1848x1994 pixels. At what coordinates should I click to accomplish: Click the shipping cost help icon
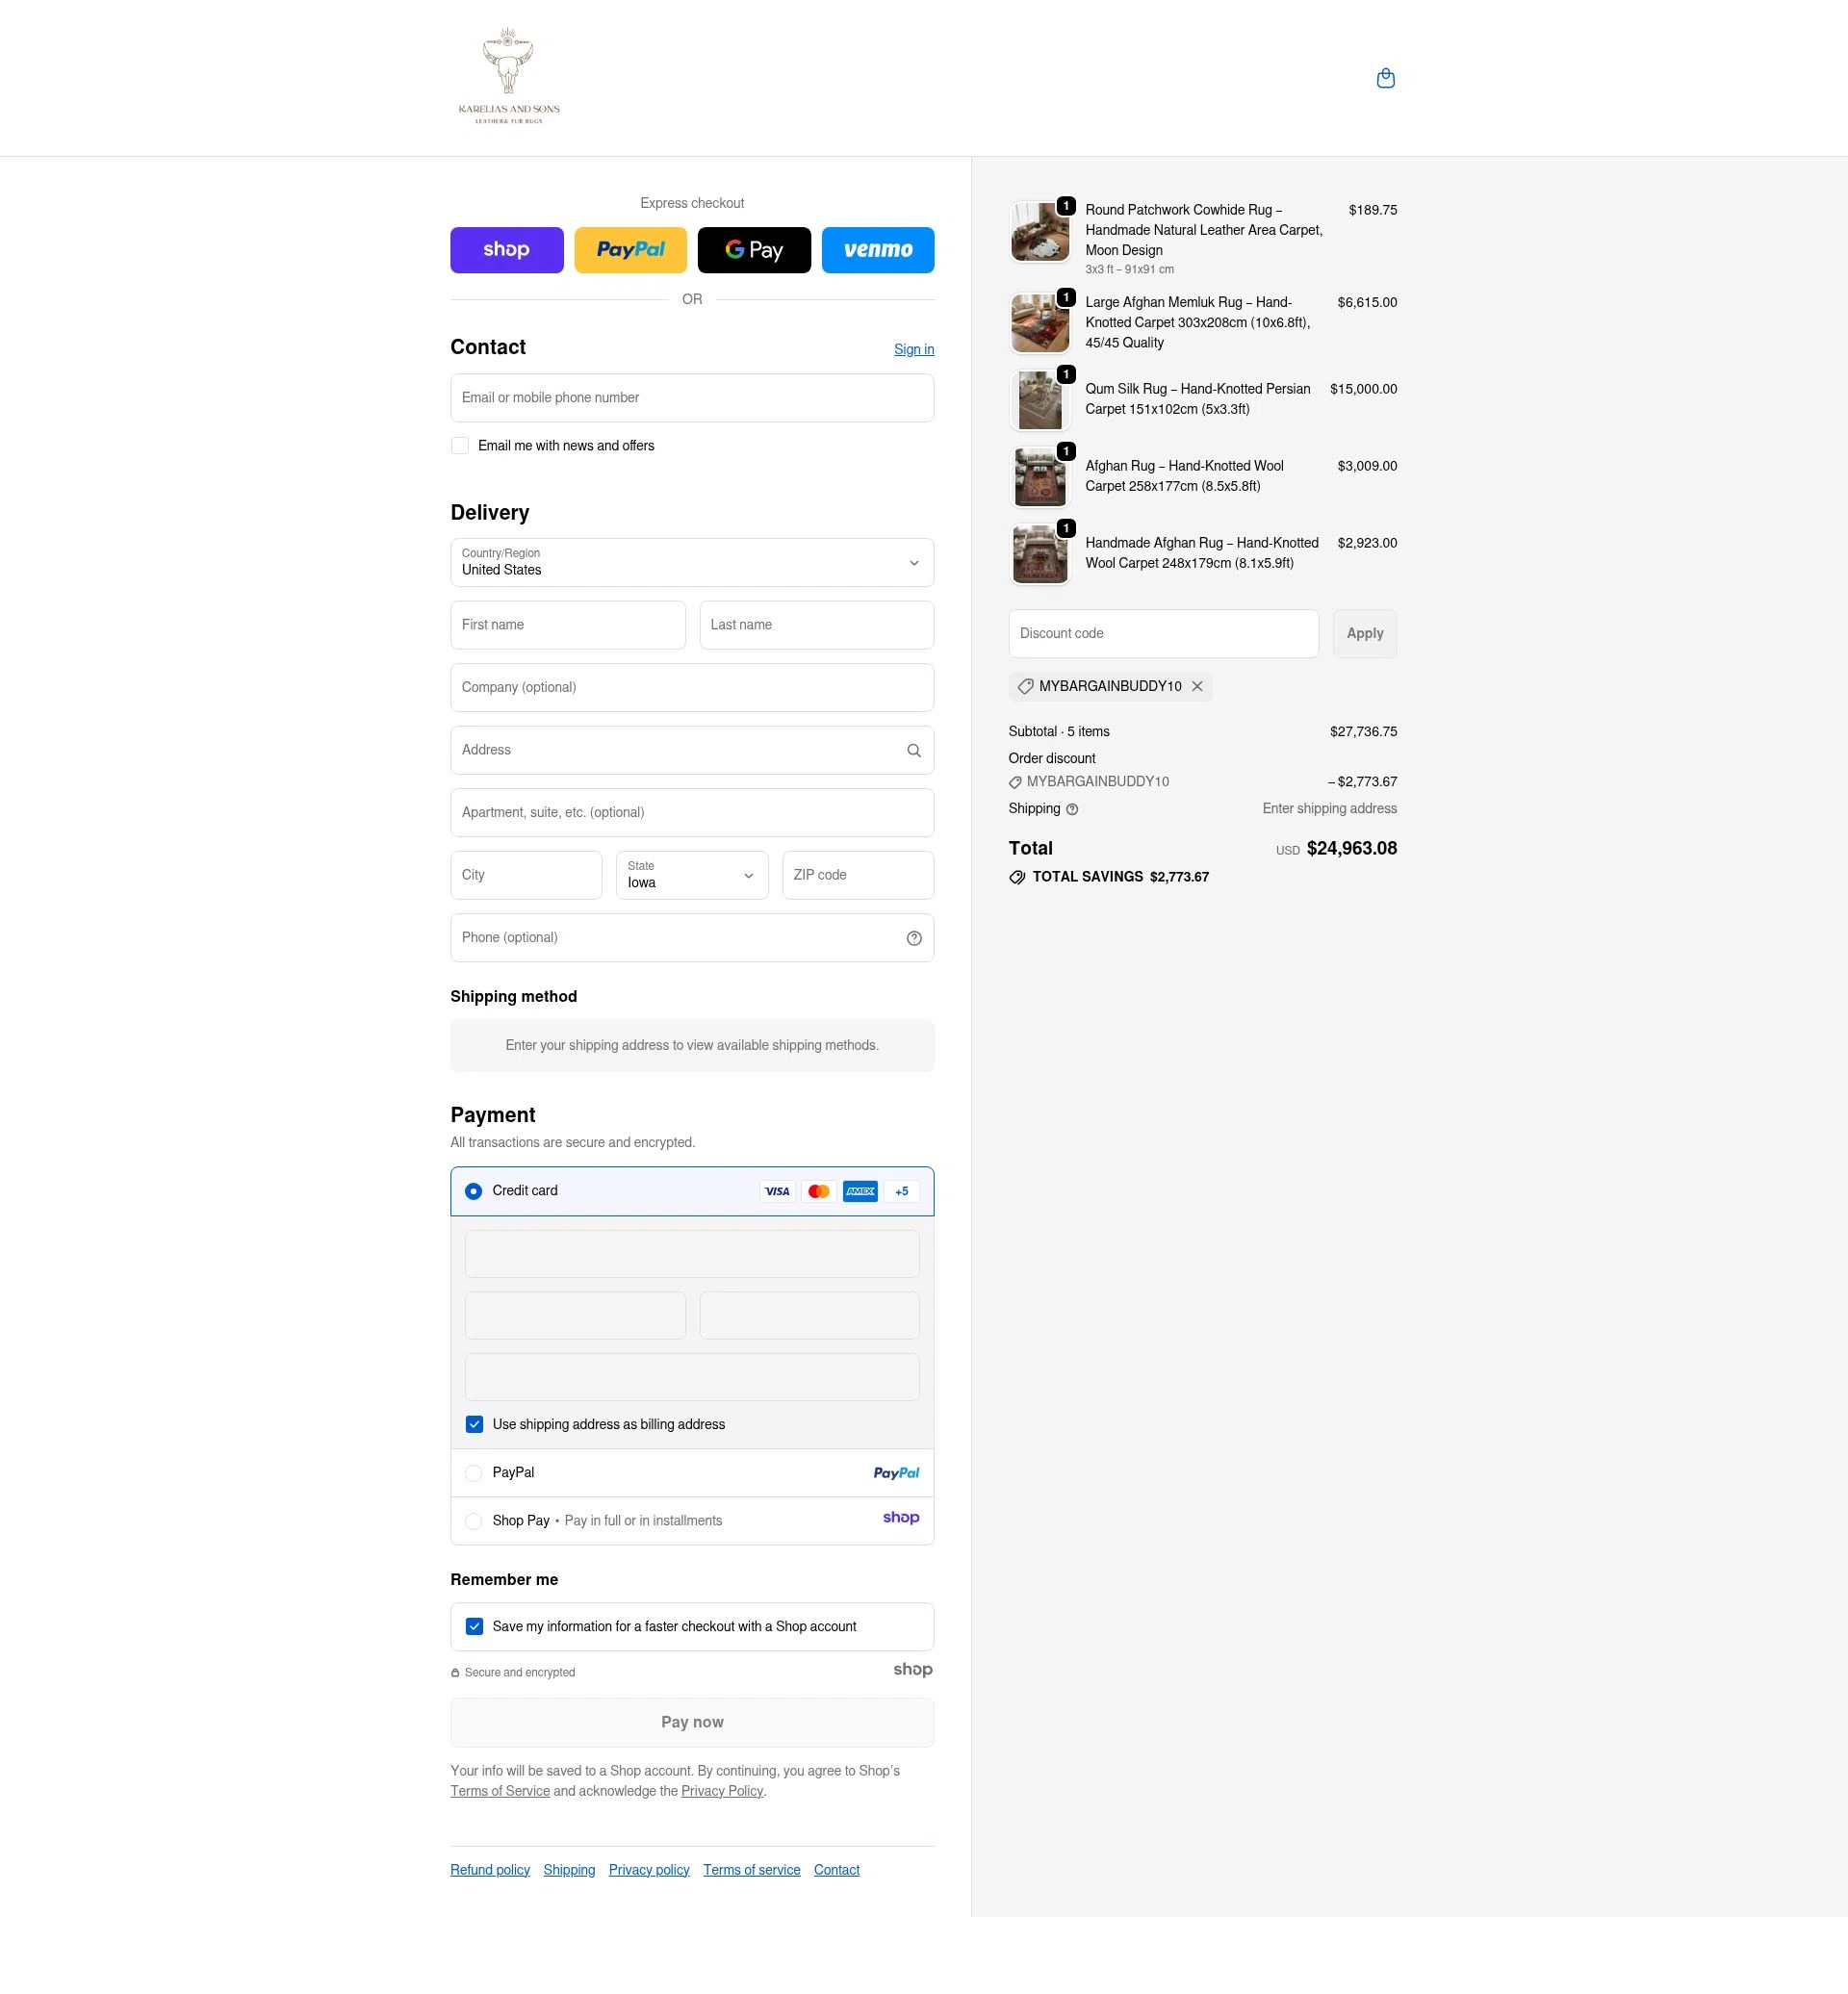[1073, 808]
